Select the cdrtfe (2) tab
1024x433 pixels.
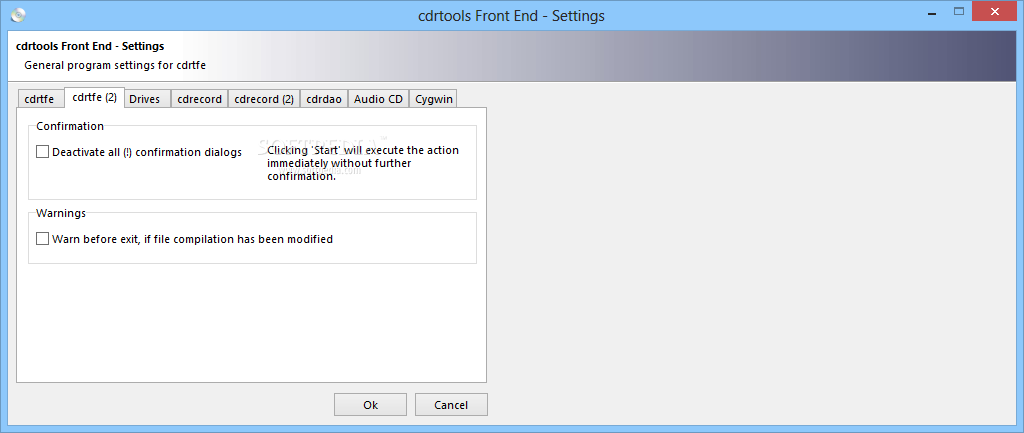point(95,98)
